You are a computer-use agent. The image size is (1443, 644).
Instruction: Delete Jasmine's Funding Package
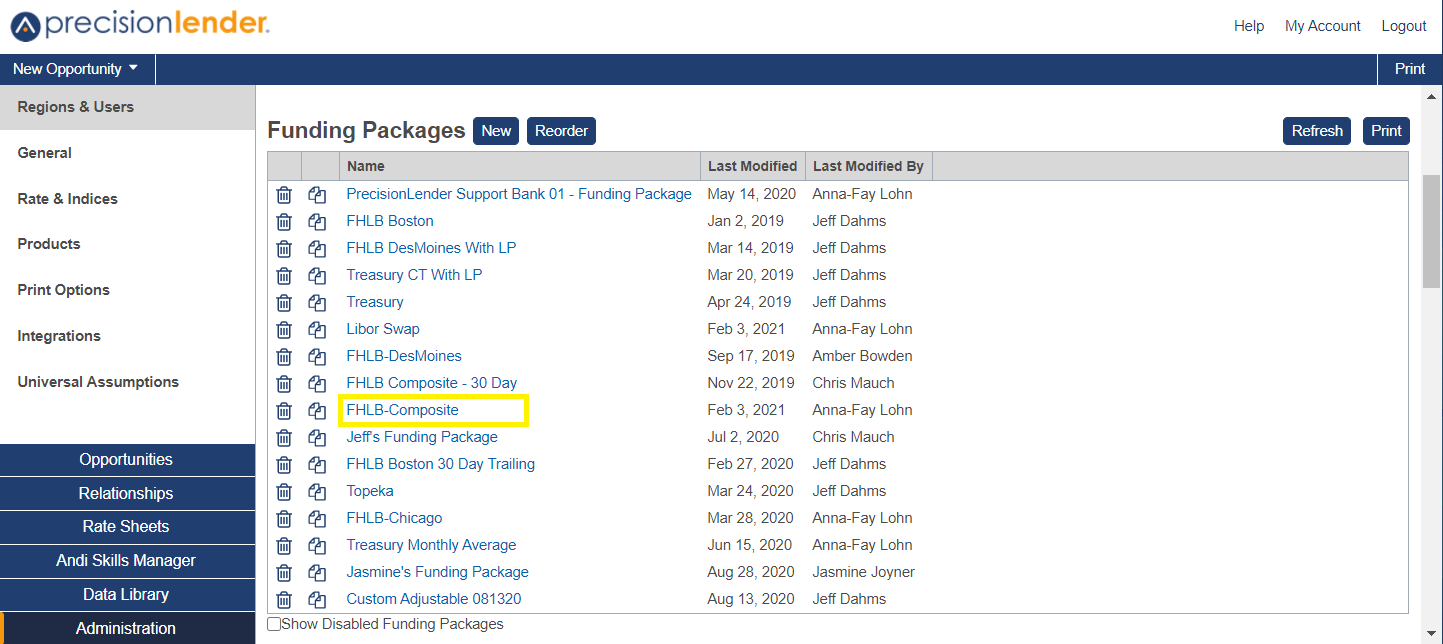click(x=284, y=572)
